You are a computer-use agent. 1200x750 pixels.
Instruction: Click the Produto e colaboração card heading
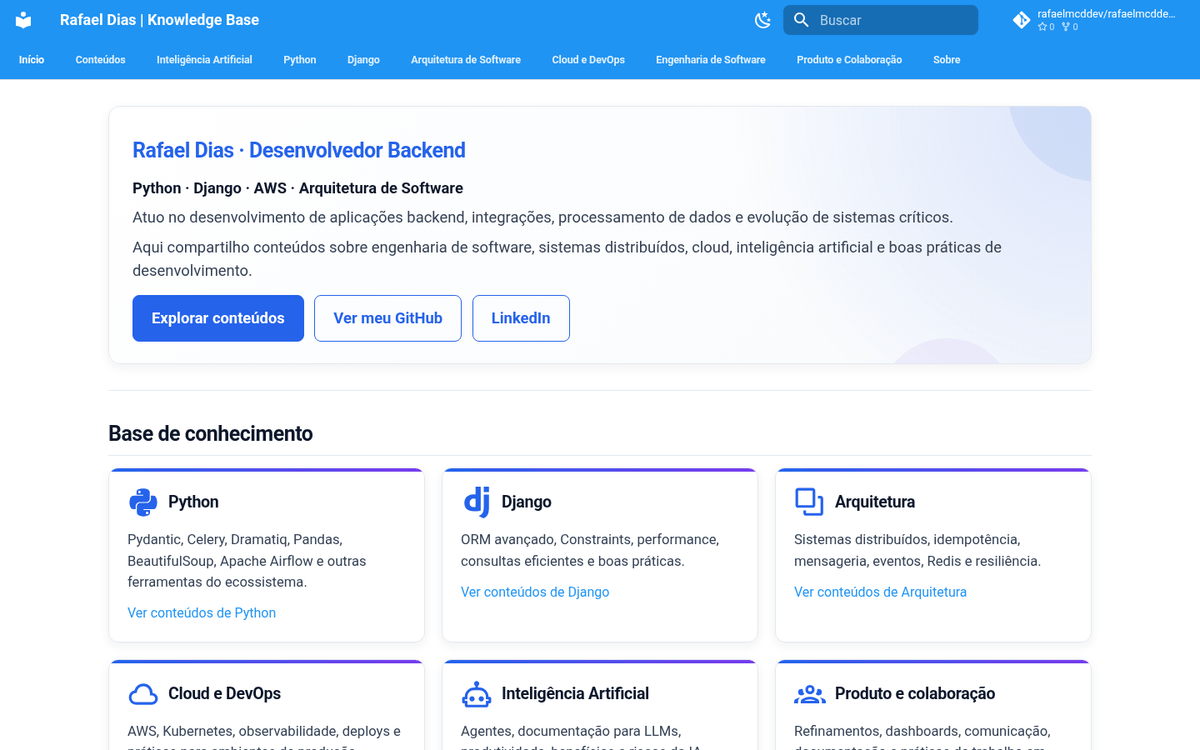pyautogui.click(x=915, y=694)
